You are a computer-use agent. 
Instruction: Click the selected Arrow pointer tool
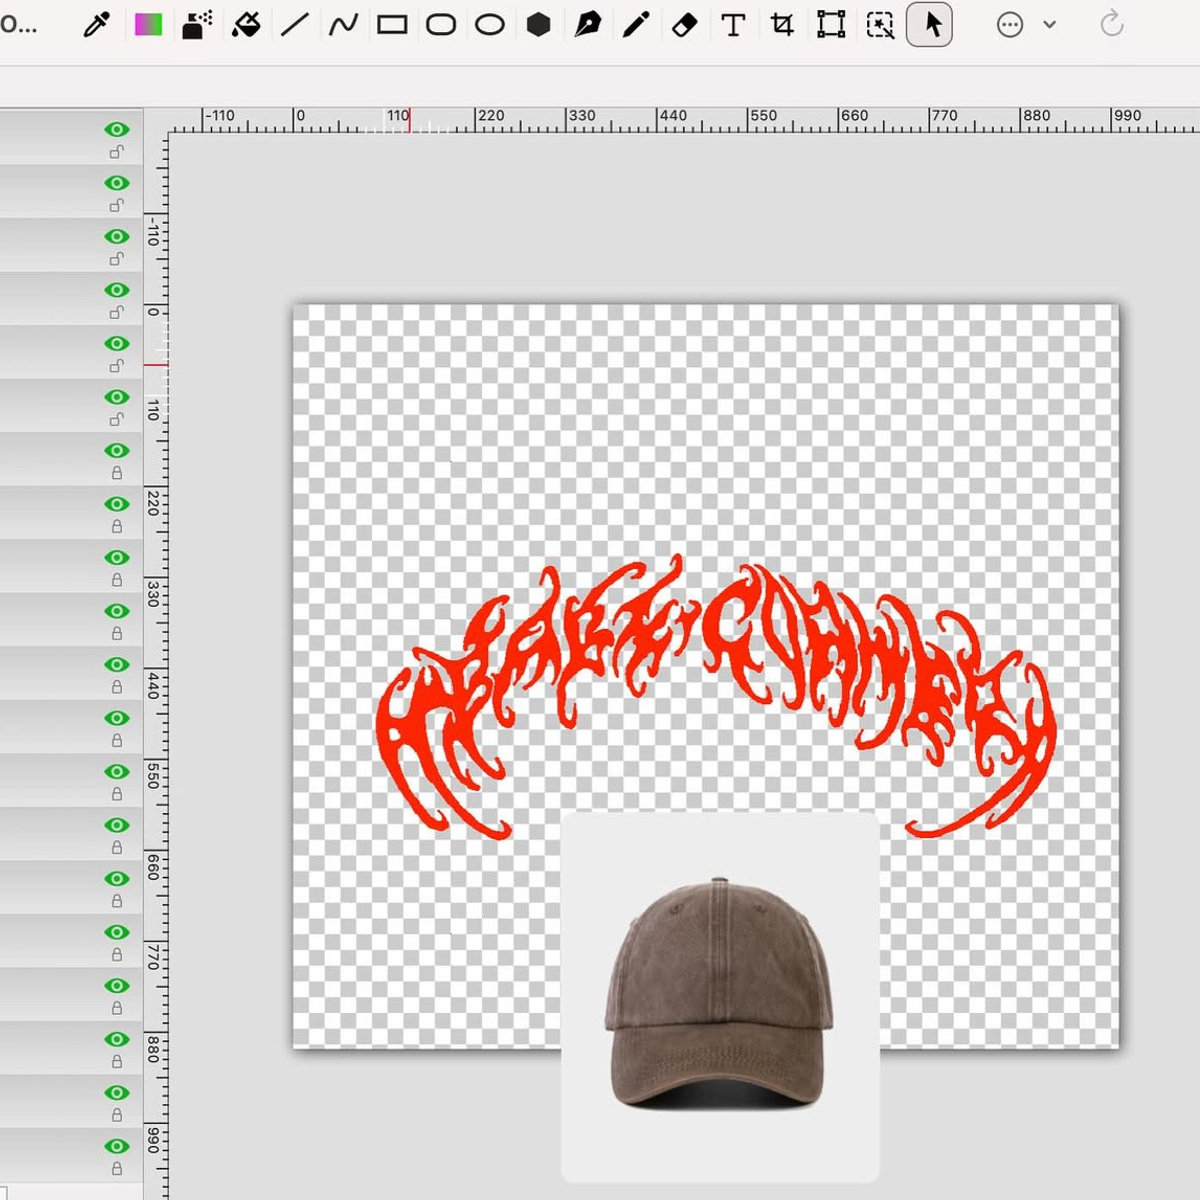coord(930,25)
